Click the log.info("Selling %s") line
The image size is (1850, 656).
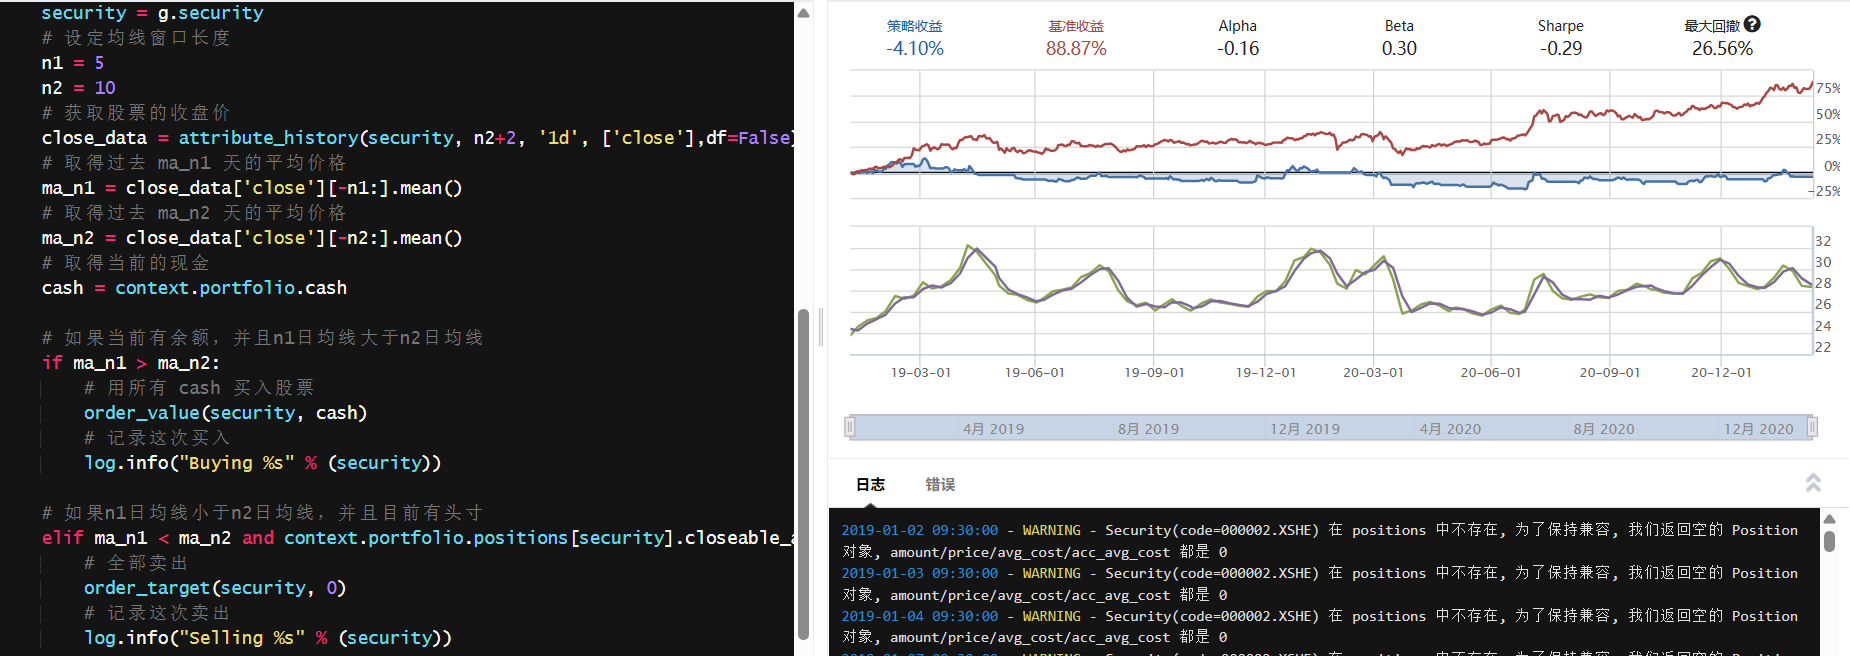coord(268,638)
